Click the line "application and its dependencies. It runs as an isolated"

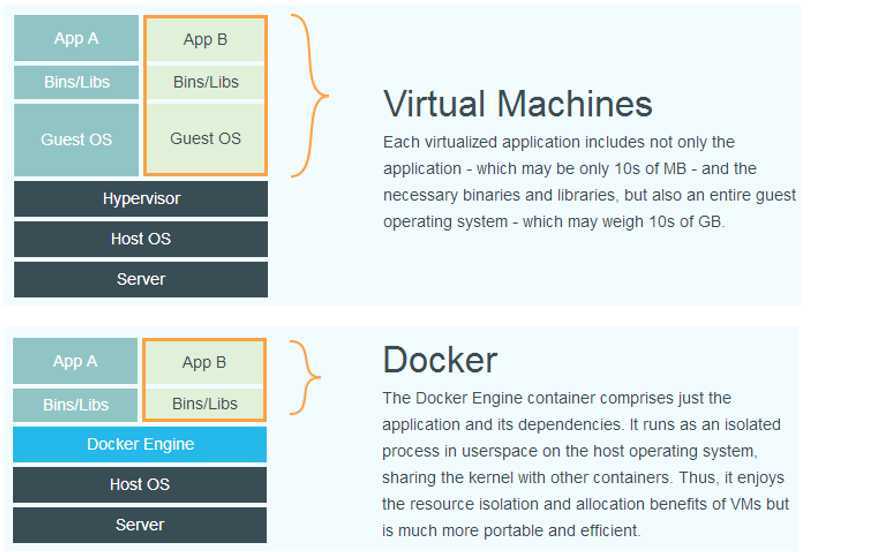(x=582, y=425)
